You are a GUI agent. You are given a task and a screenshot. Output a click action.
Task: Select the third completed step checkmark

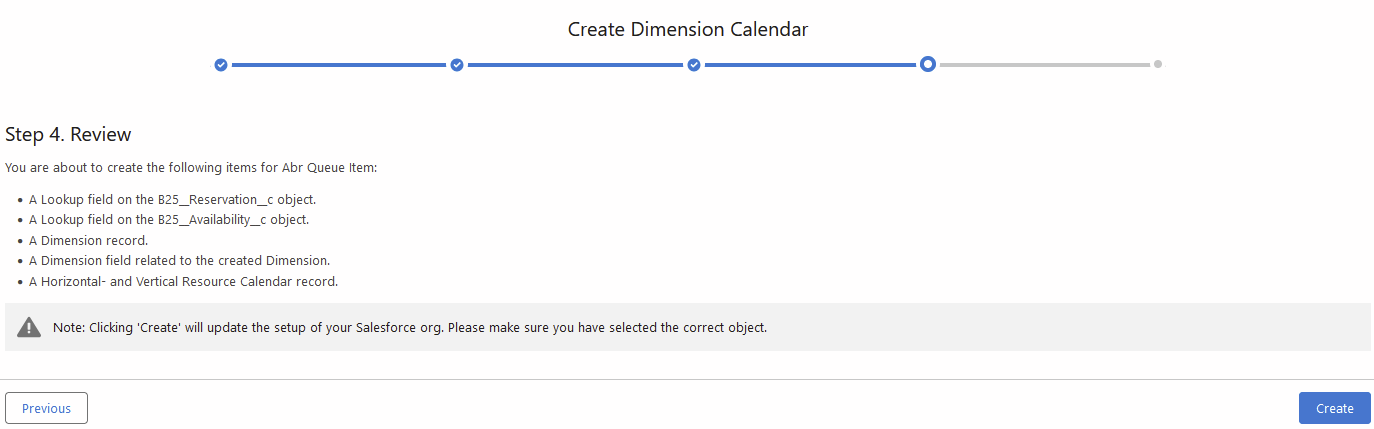[x=693, y=65]
